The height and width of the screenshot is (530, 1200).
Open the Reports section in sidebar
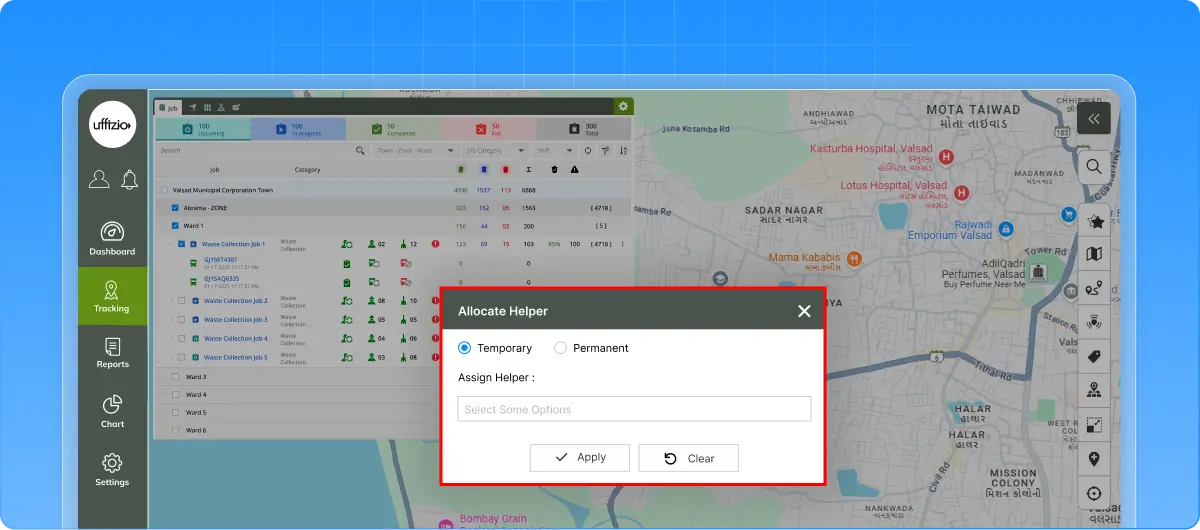click(x=112, y=353)
